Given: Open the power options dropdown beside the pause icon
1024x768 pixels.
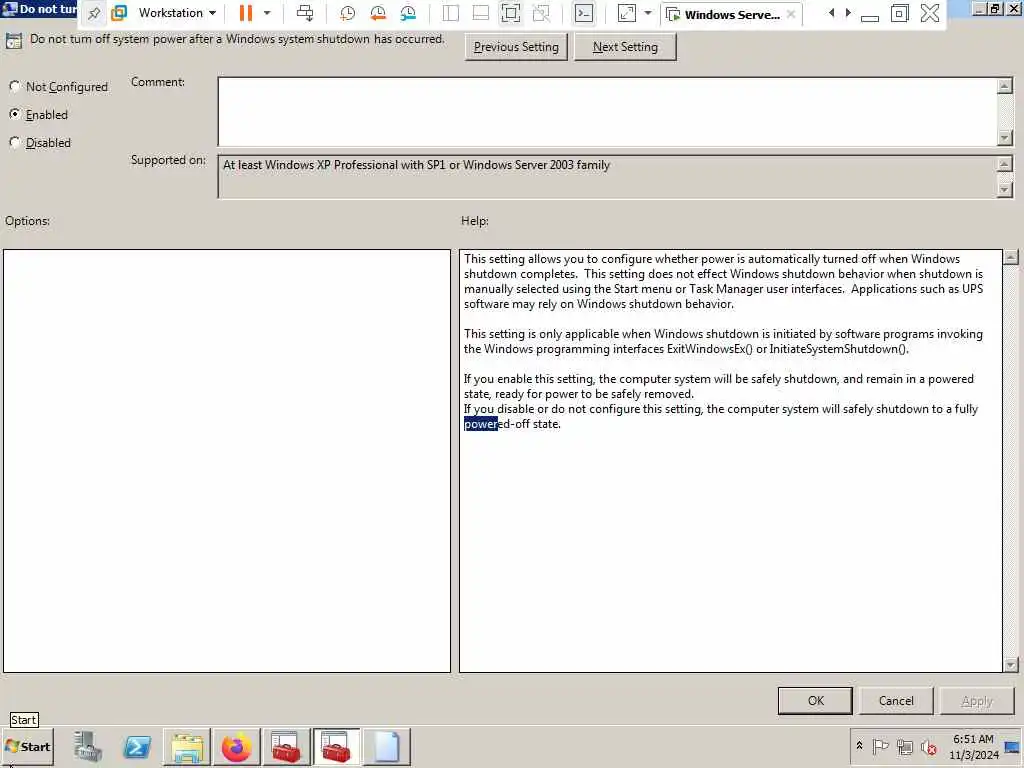Looking at the screenshot, I should click(x=266, y=13).
